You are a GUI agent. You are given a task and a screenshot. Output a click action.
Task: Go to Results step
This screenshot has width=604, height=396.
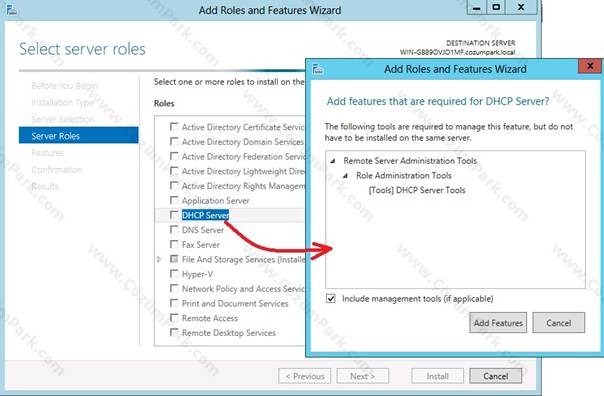click(x=45, y=186)
